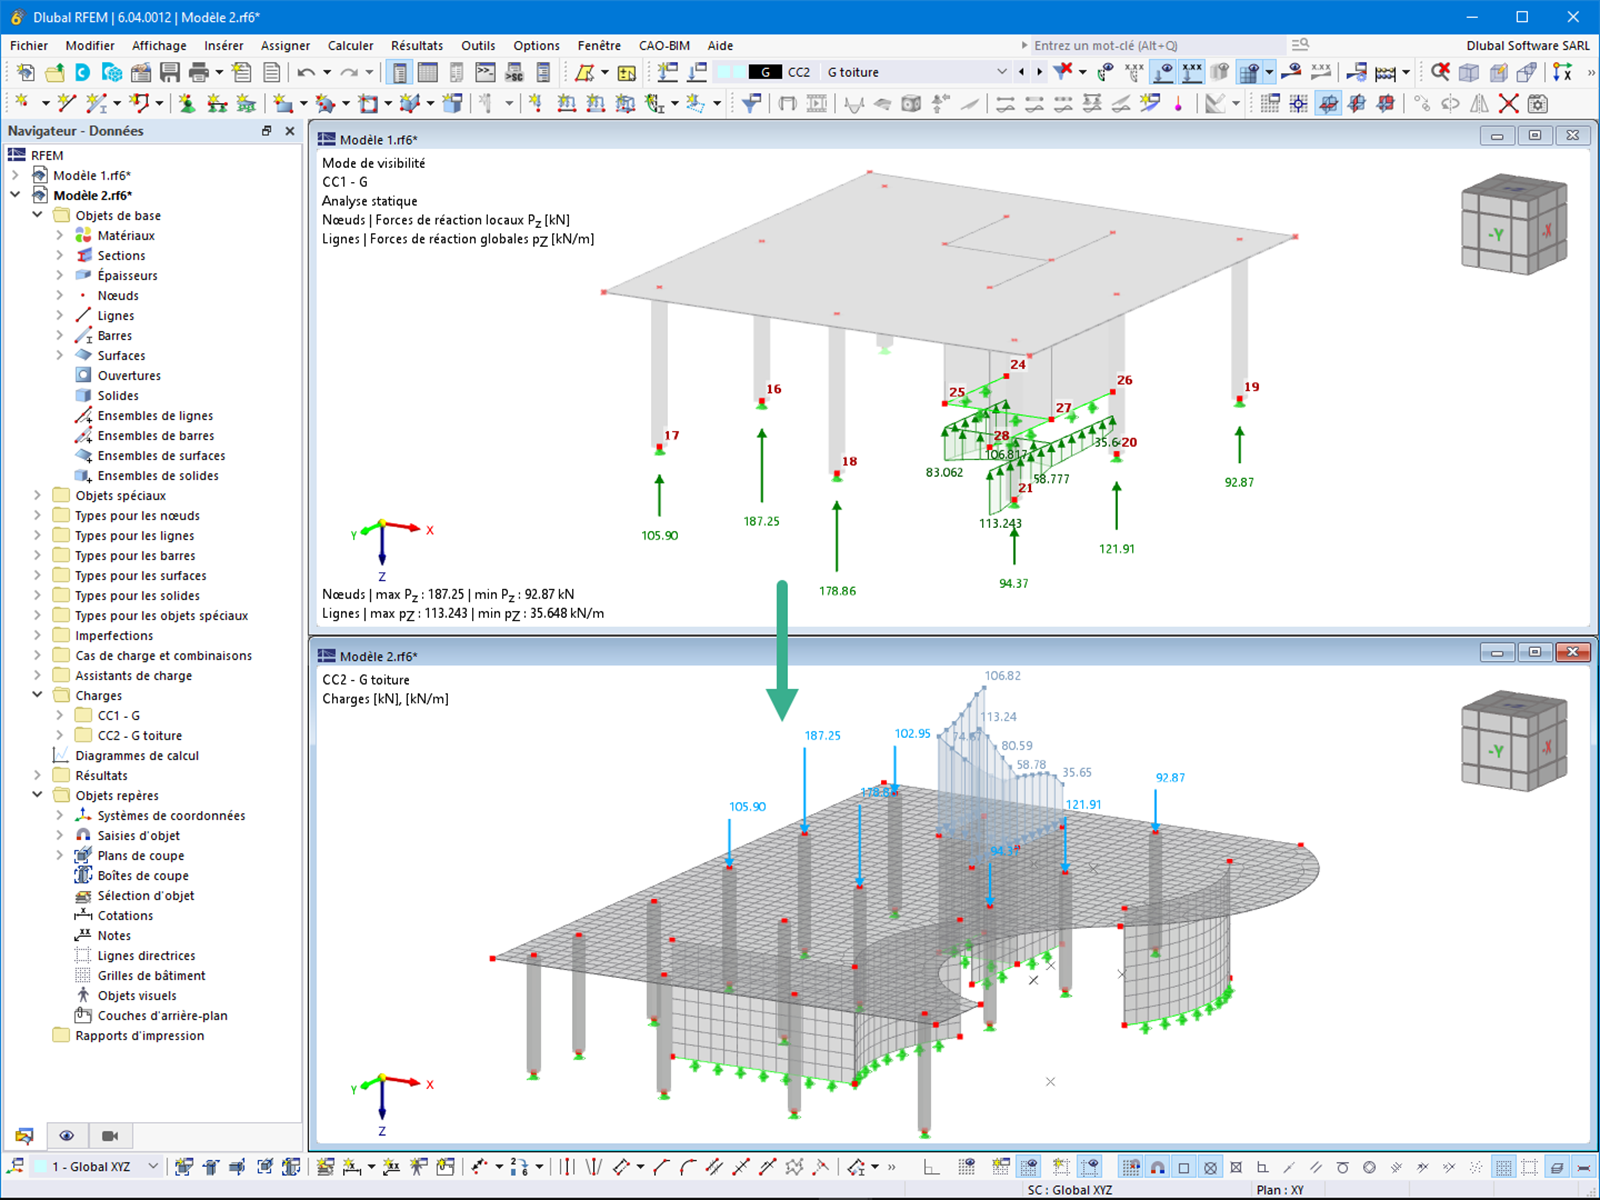Select CC2 - G toiture in the tree
The image size is (1600, 1200).
[139, 736]
